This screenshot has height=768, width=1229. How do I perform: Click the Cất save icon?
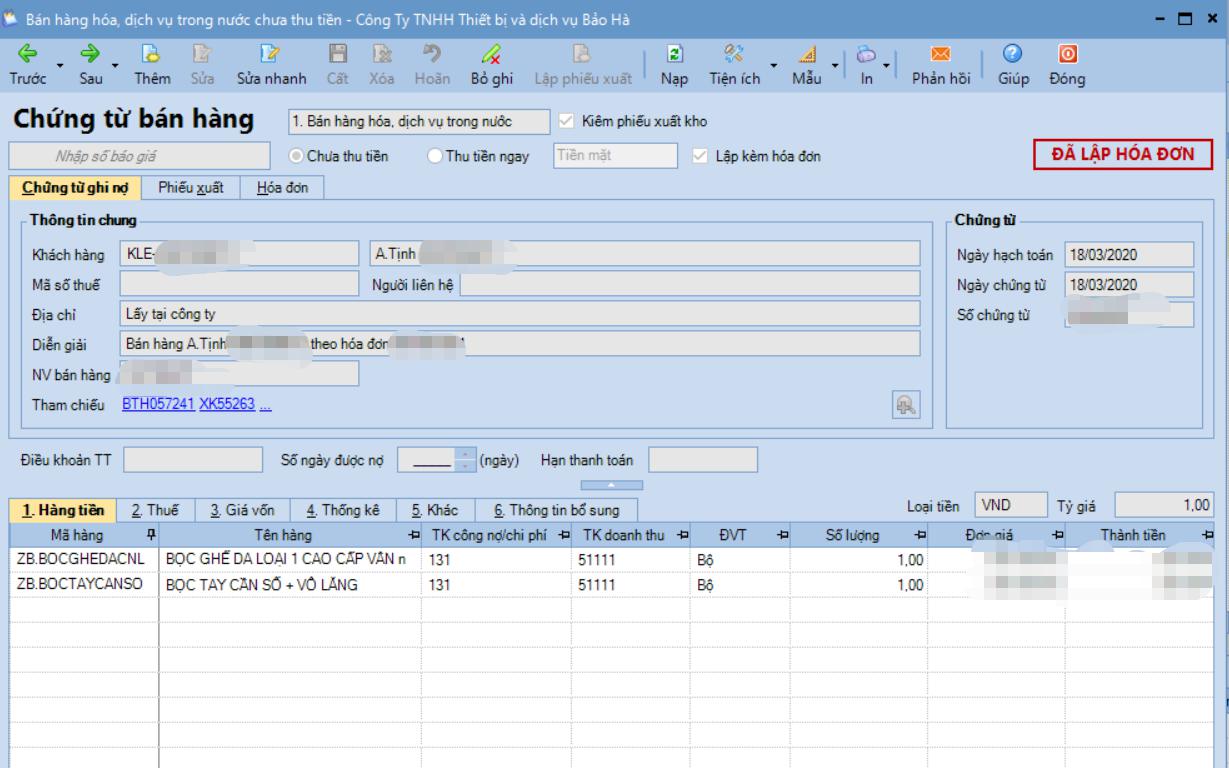click(x=338, y=54)
